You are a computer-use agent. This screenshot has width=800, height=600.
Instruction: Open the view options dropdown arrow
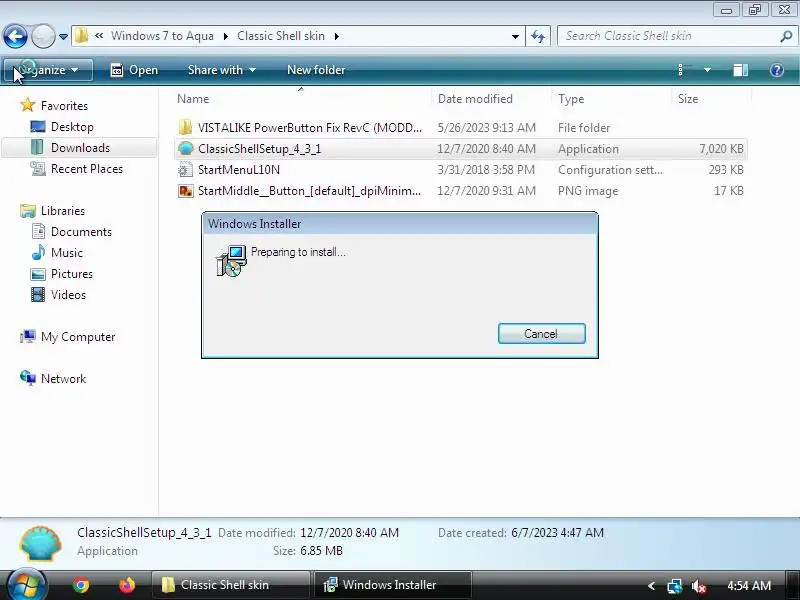click(x=707, y=70)
